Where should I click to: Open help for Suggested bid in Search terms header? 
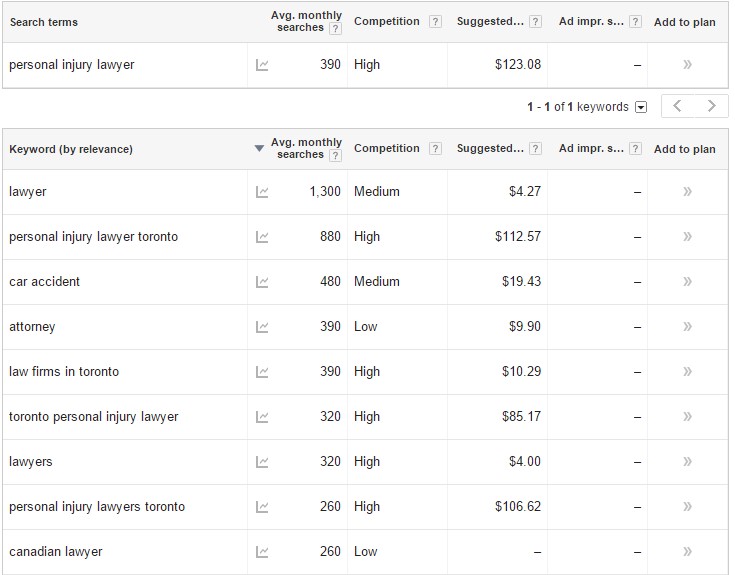pos(536,22)
